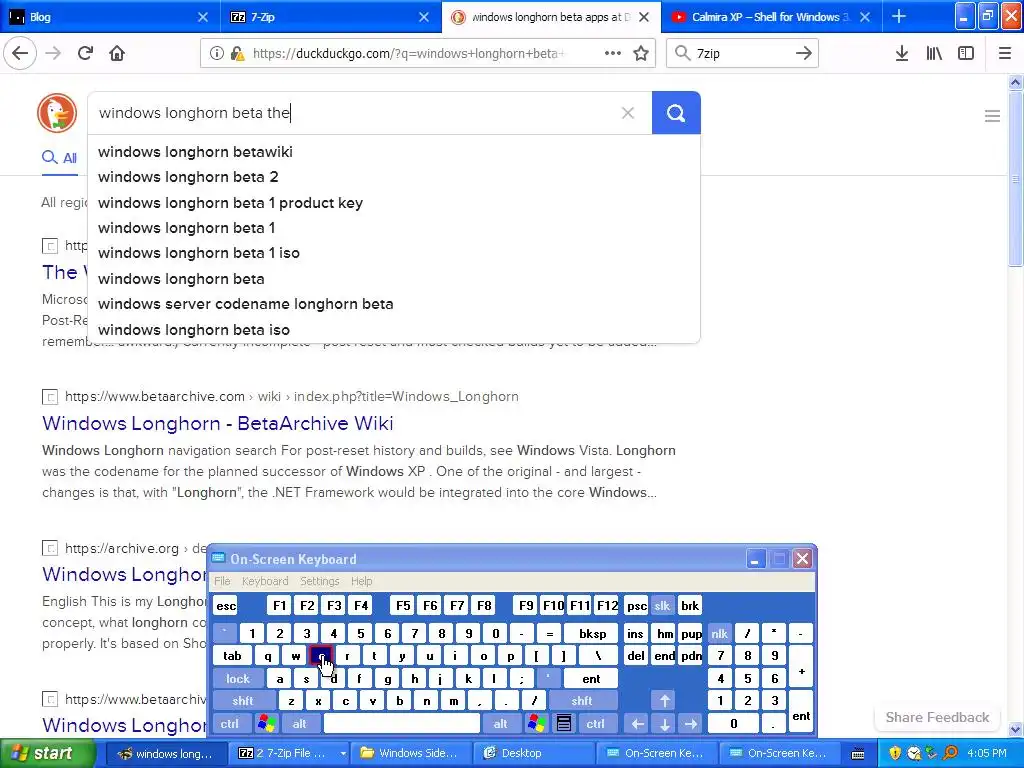Open the Firefox home page icon
This screenshot has width=1024, height=768.
(117, 53)
